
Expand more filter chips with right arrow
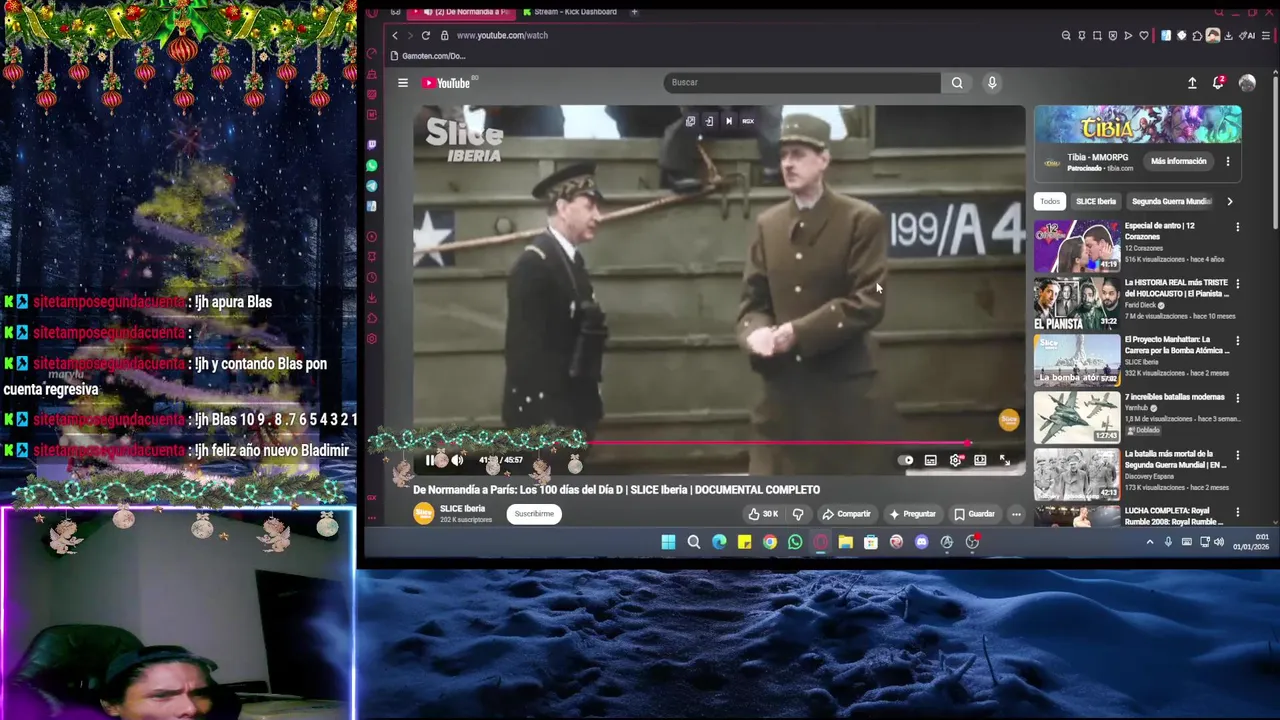click(1230, 201)
